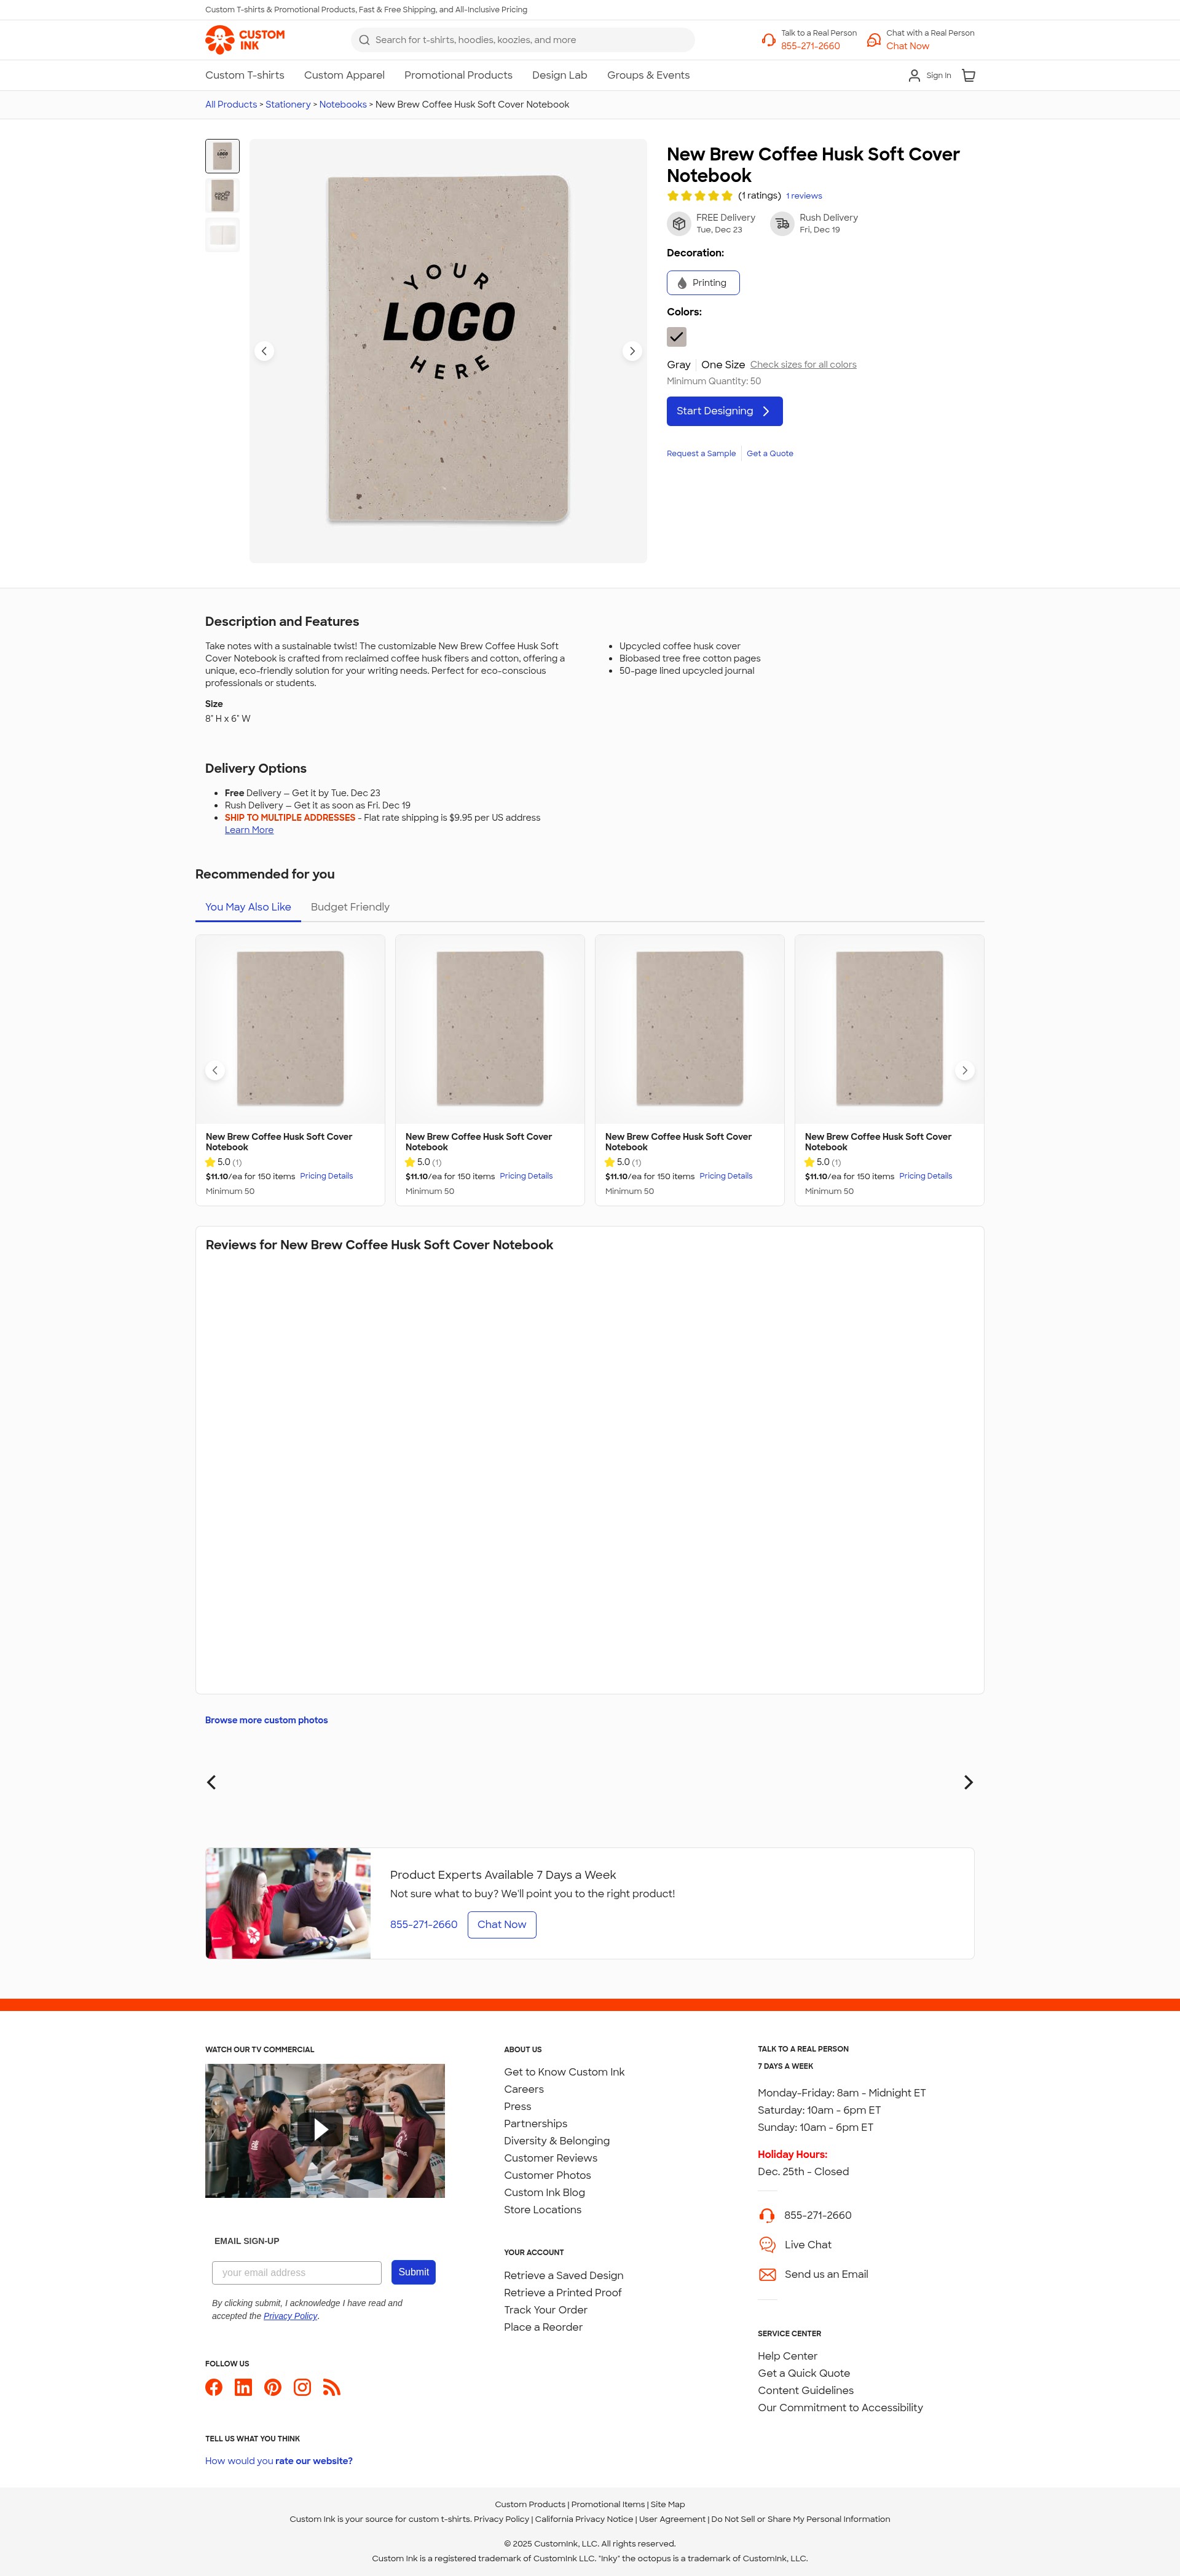Open the shopping cart icon
Viewport: 1180px width, 2576px height.
968,76
